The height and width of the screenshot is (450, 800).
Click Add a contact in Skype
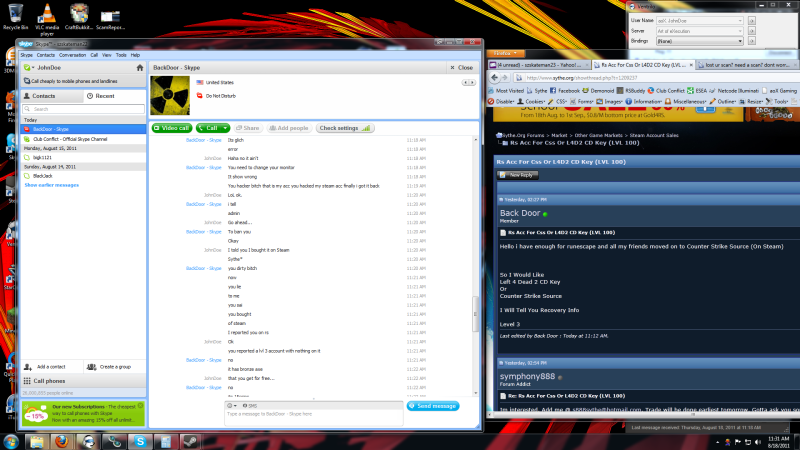point(51,367)
